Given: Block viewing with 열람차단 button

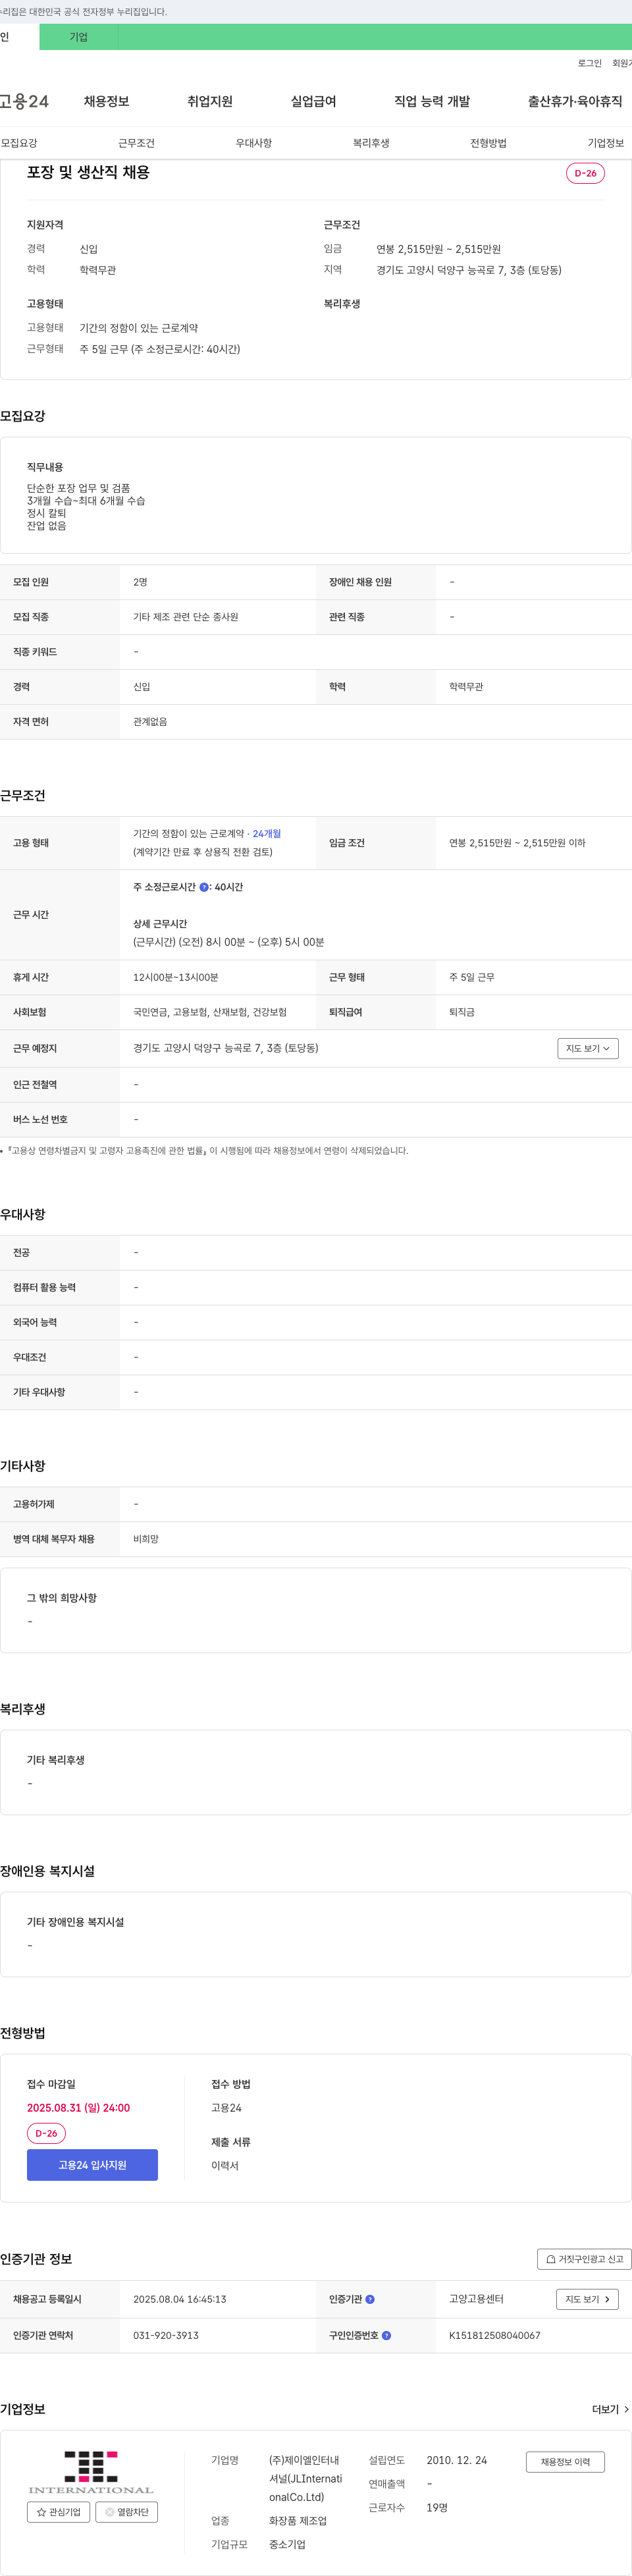Looking at the screenshot, I should tap(126, 2511).
